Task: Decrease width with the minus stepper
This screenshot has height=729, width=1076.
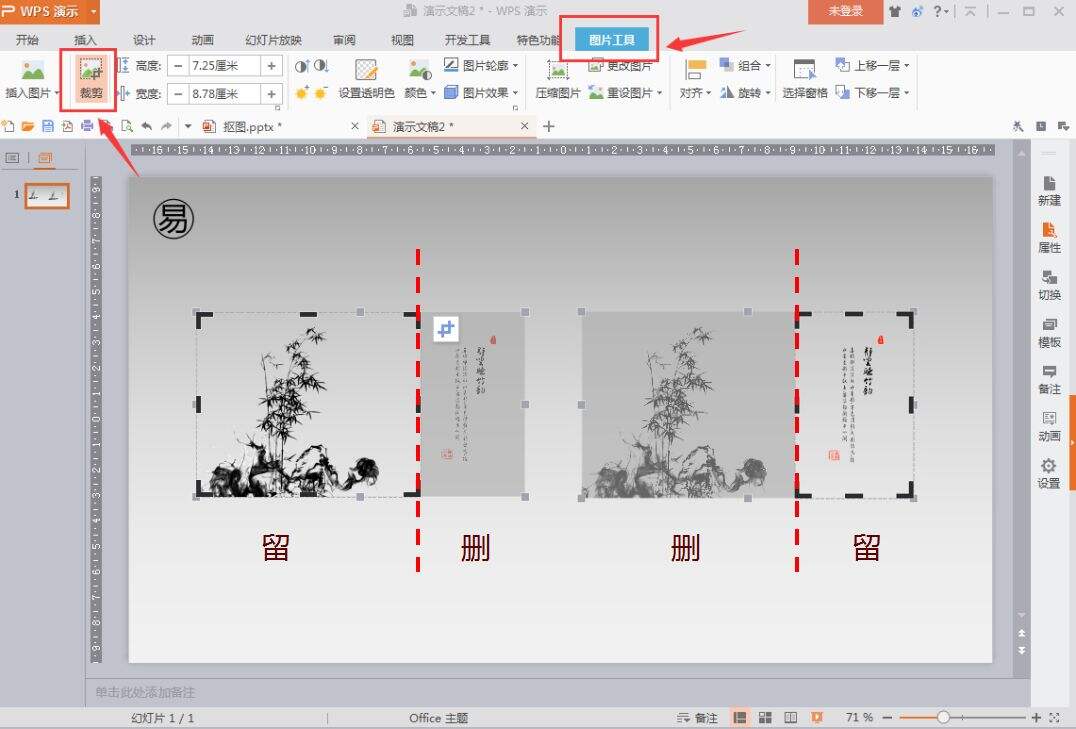Action: coord(178,93)
